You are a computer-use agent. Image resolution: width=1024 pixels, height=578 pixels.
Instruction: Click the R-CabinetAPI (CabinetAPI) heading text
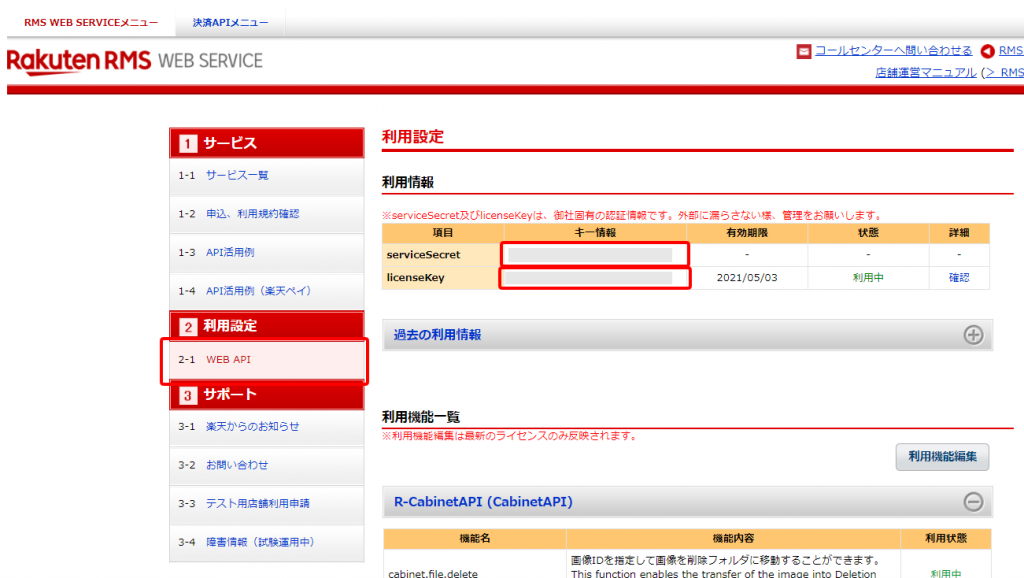[x=483, y=502]
